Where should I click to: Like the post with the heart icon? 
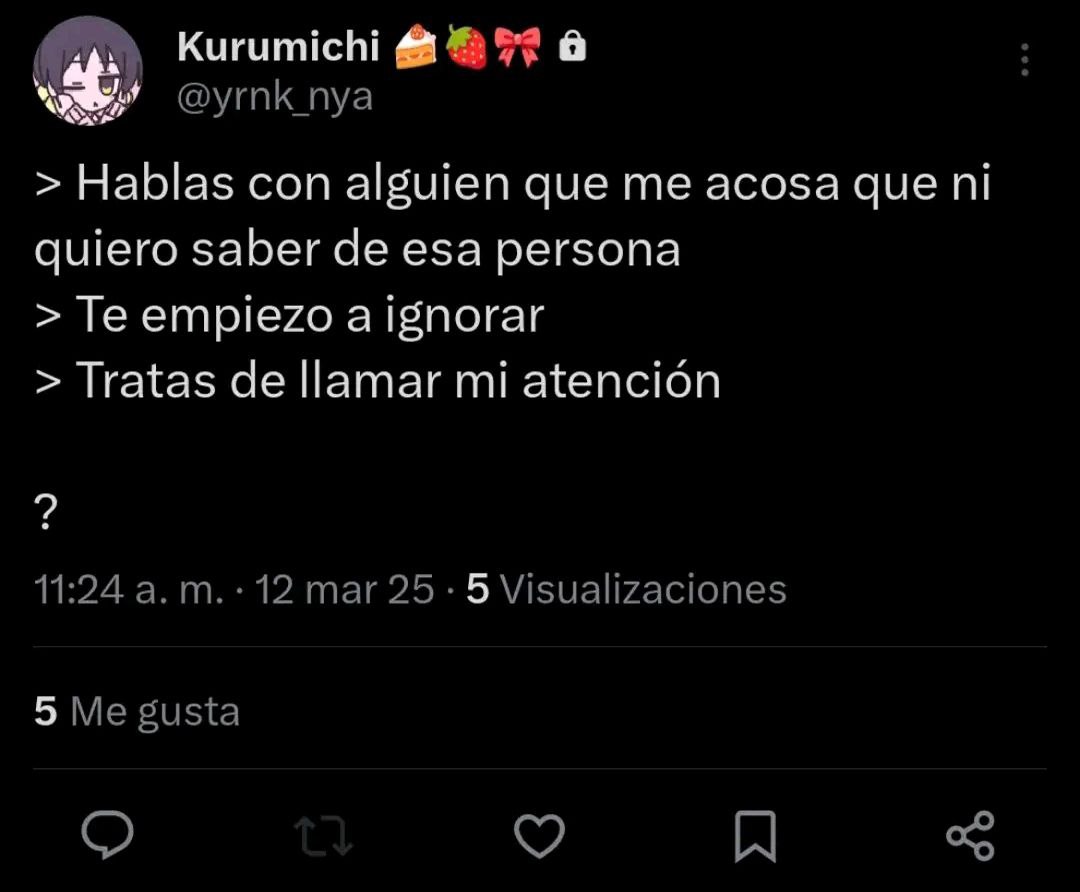(539, 836)
